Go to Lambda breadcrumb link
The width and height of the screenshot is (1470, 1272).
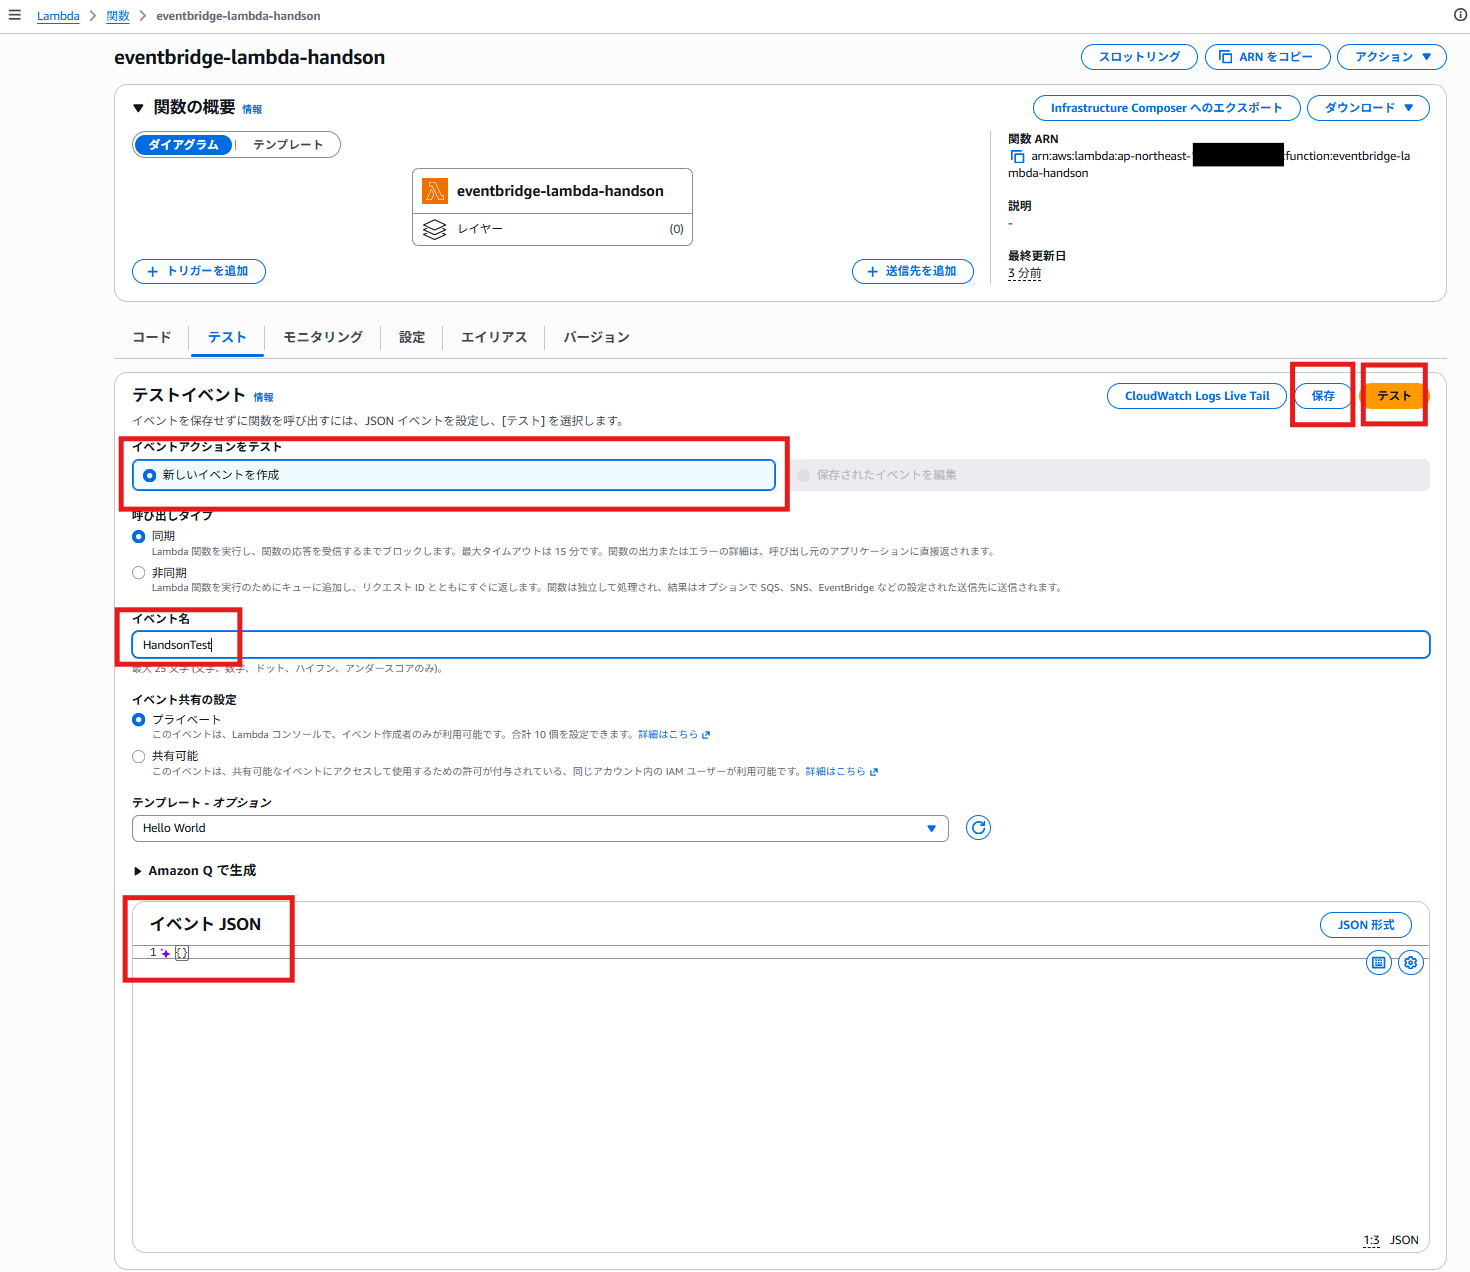pos(58,16)
